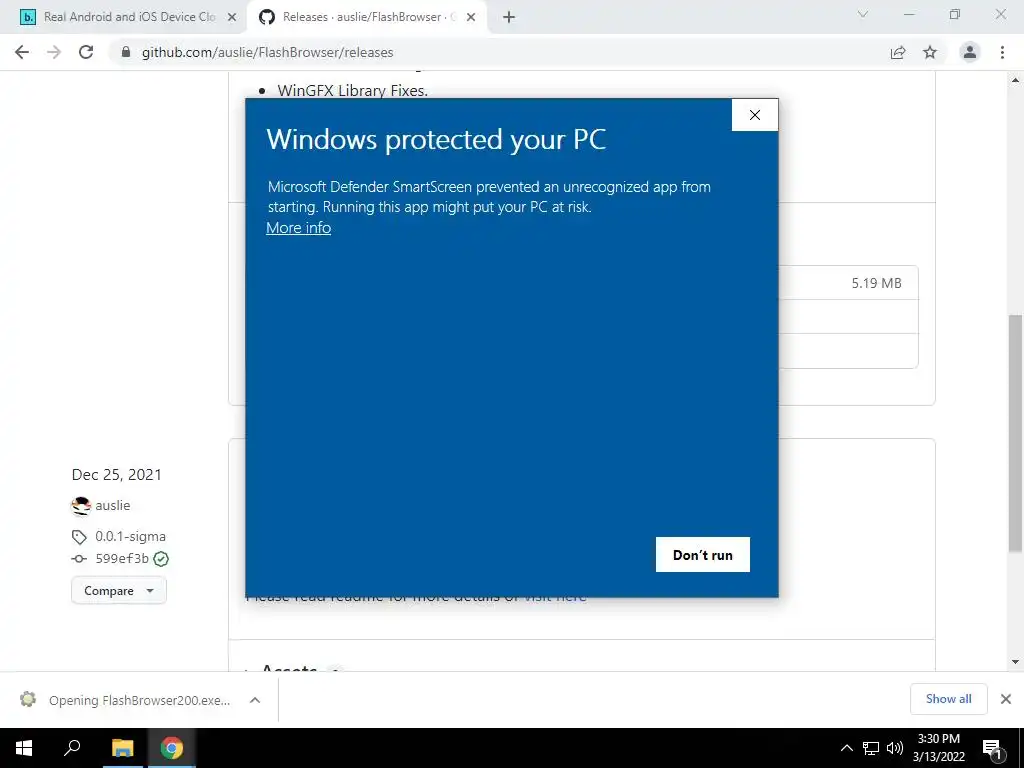Bookmark this page with the star
The height and width of the screenshot is (768, 1024).
point(930,52)
